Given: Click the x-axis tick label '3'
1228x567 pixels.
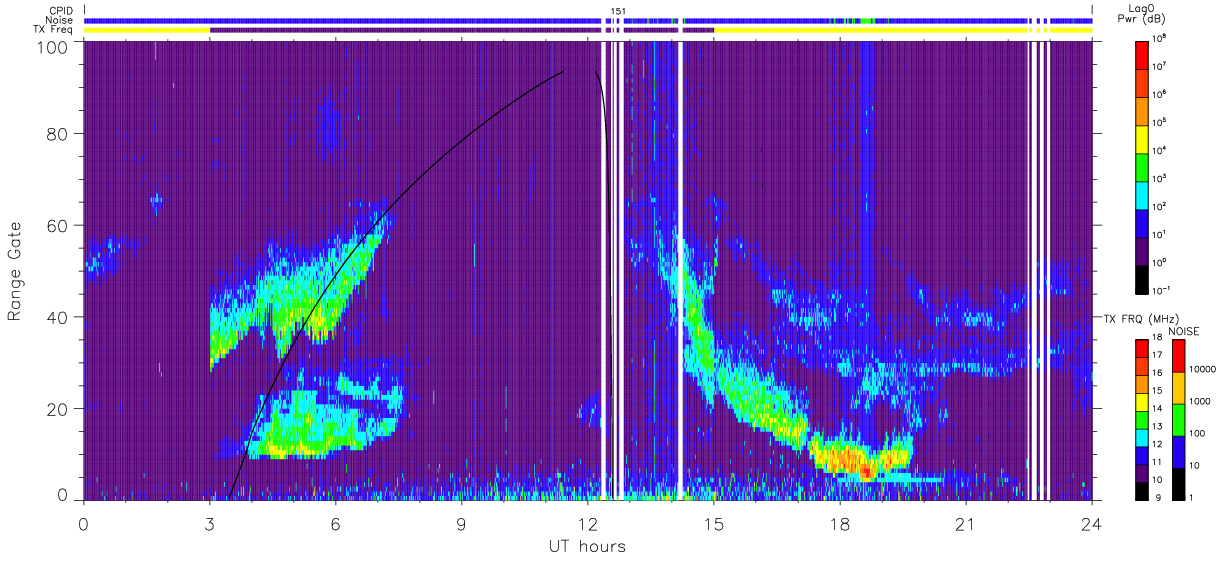Looking at the screenshot, I should coord(210,525).
